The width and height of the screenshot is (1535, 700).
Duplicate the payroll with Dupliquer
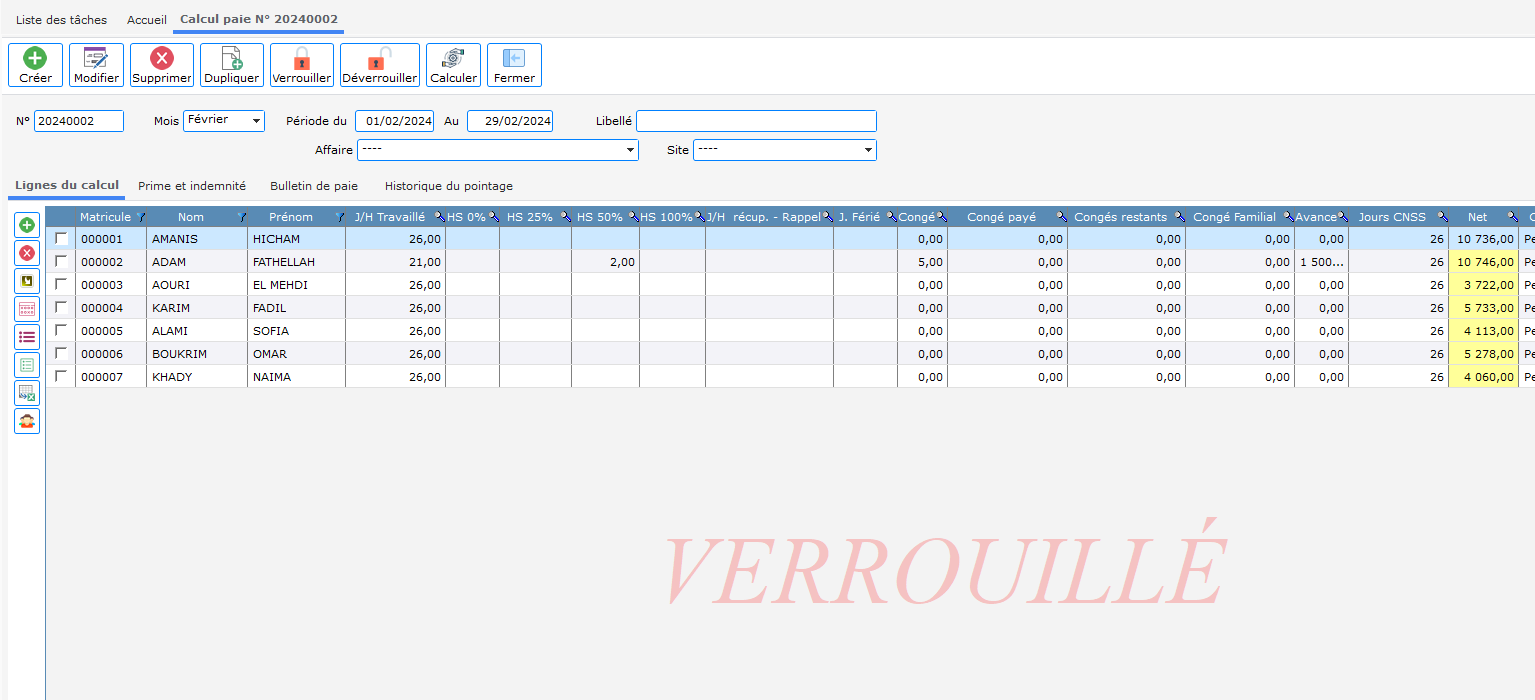coord(231,65)
